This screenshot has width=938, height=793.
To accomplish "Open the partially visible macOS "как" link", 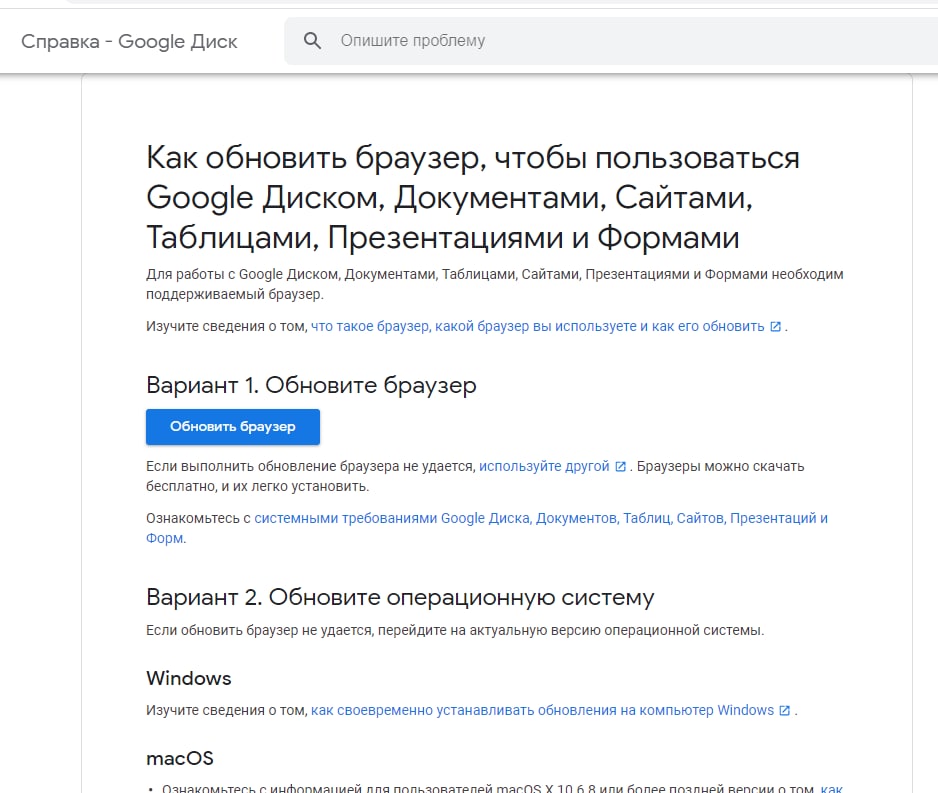I will (x=832, y=788).
